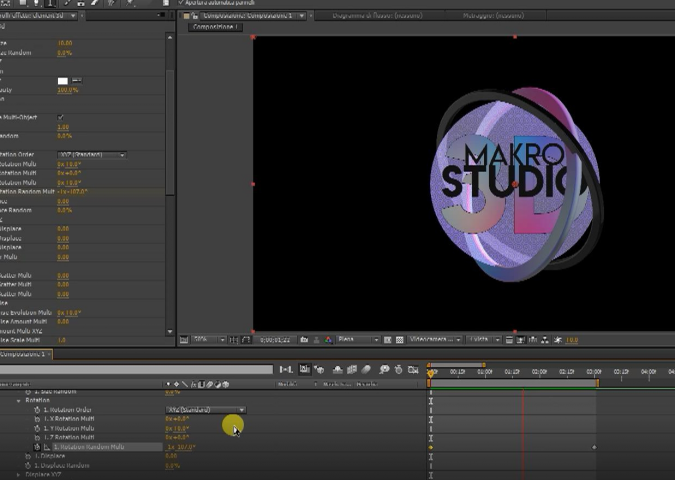
Task: Open the Videocamera view dropdown
Action: (435, 340)
